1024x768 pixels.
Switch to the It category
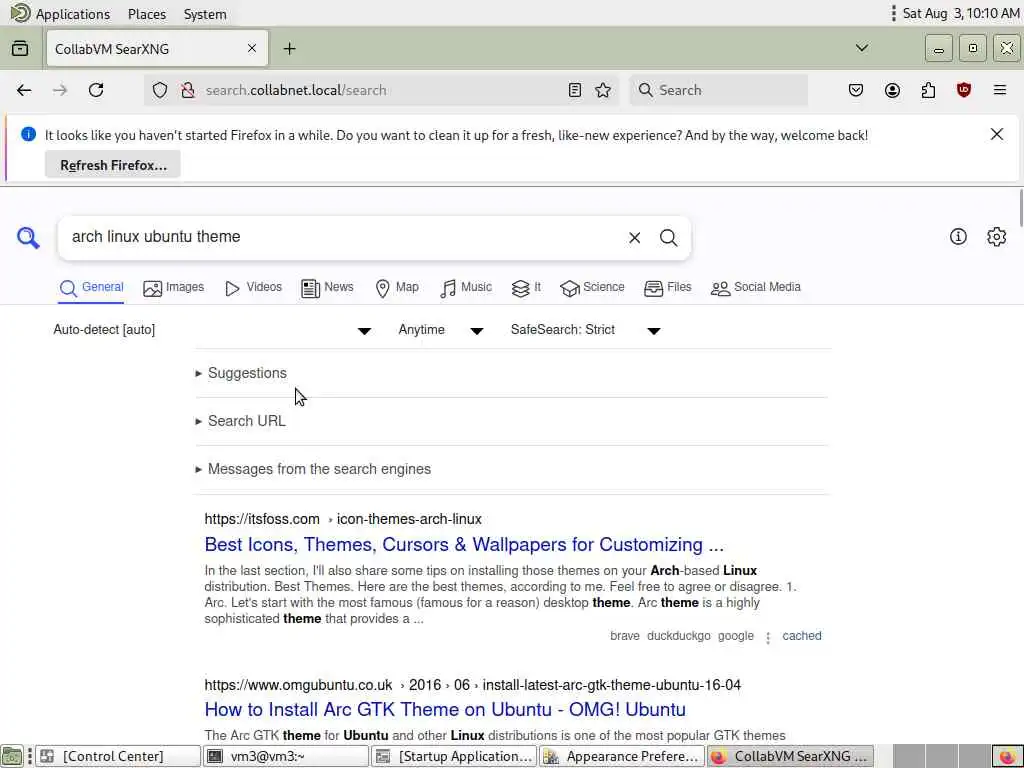tap(526, 287)
